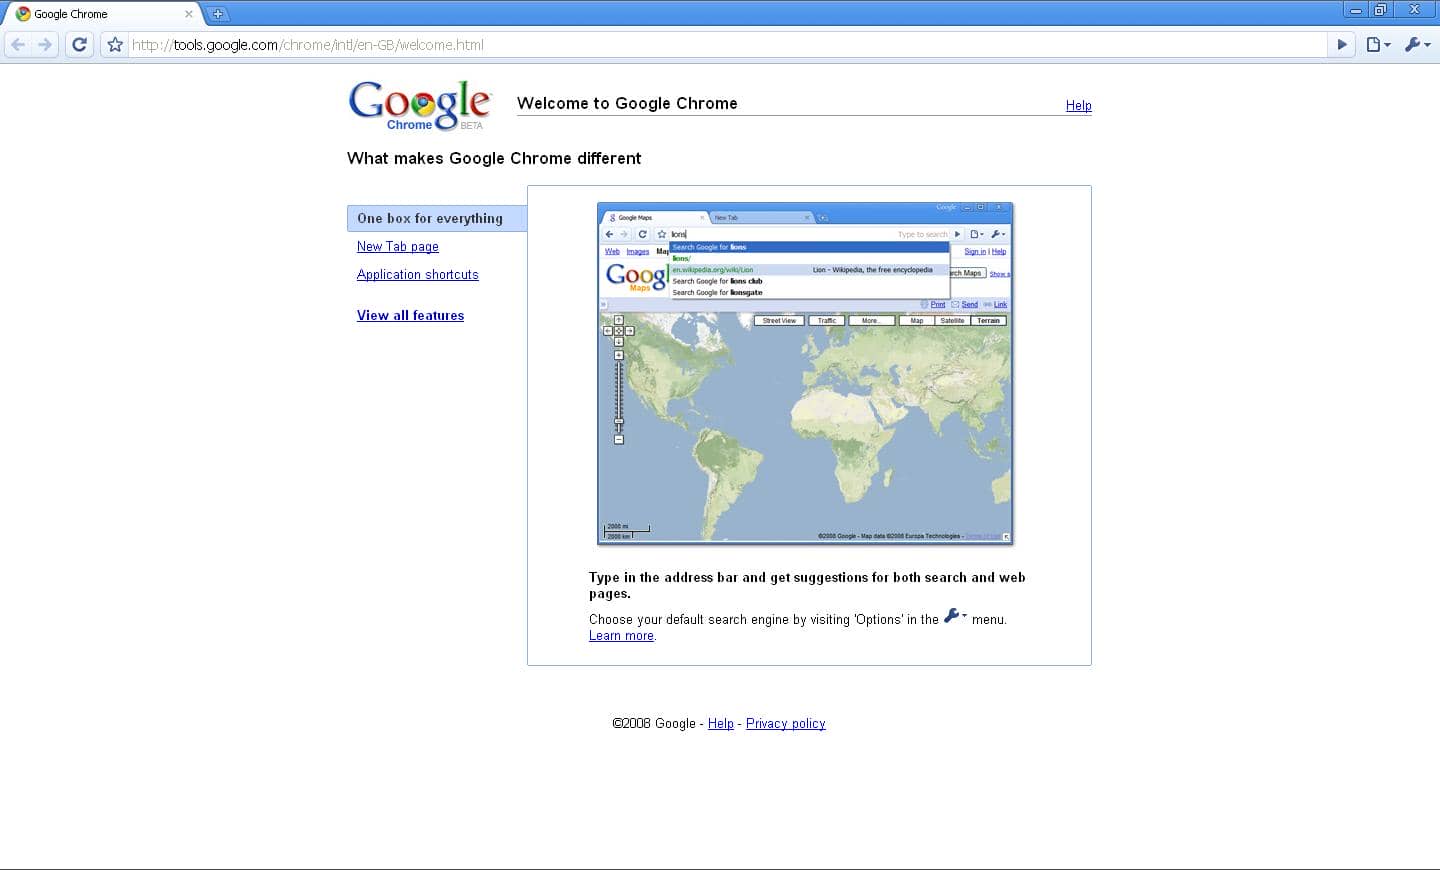The height and width of the screenshot is (870, 1440).
Task: Bookmark this page with the star icon
Action: click(x=115, y=45)
